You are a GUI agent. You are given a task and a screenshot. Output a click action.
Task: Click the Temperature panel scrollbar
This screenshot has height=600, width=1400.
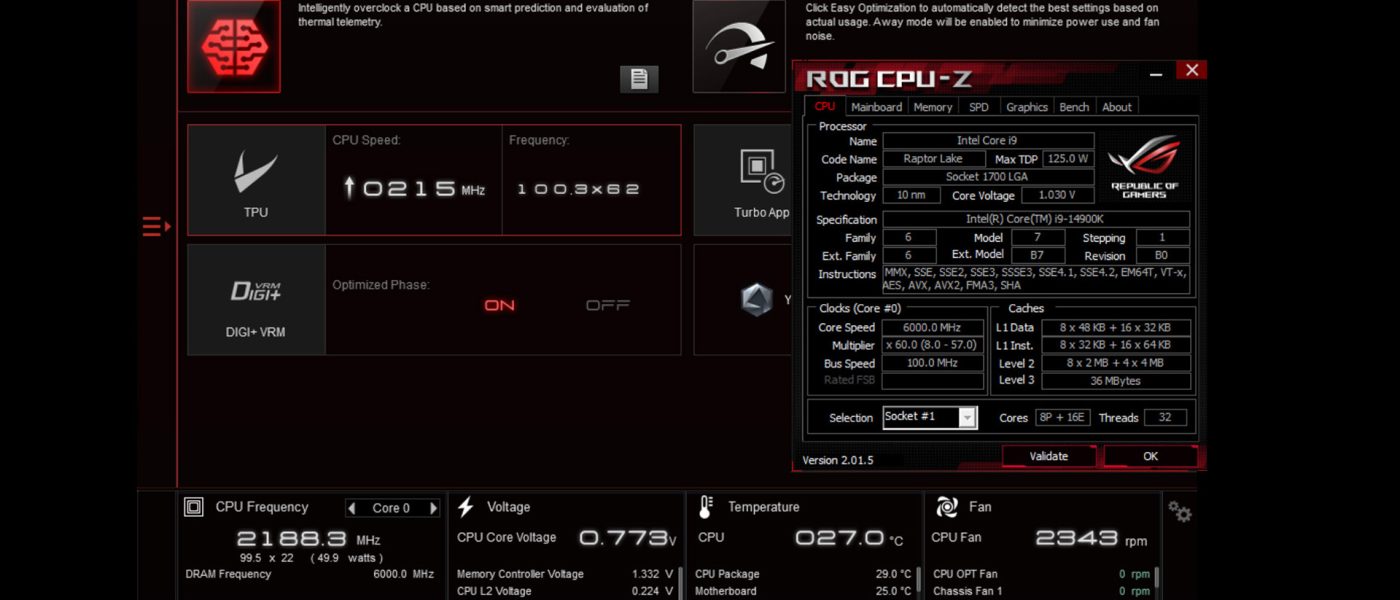coord(918,578)
